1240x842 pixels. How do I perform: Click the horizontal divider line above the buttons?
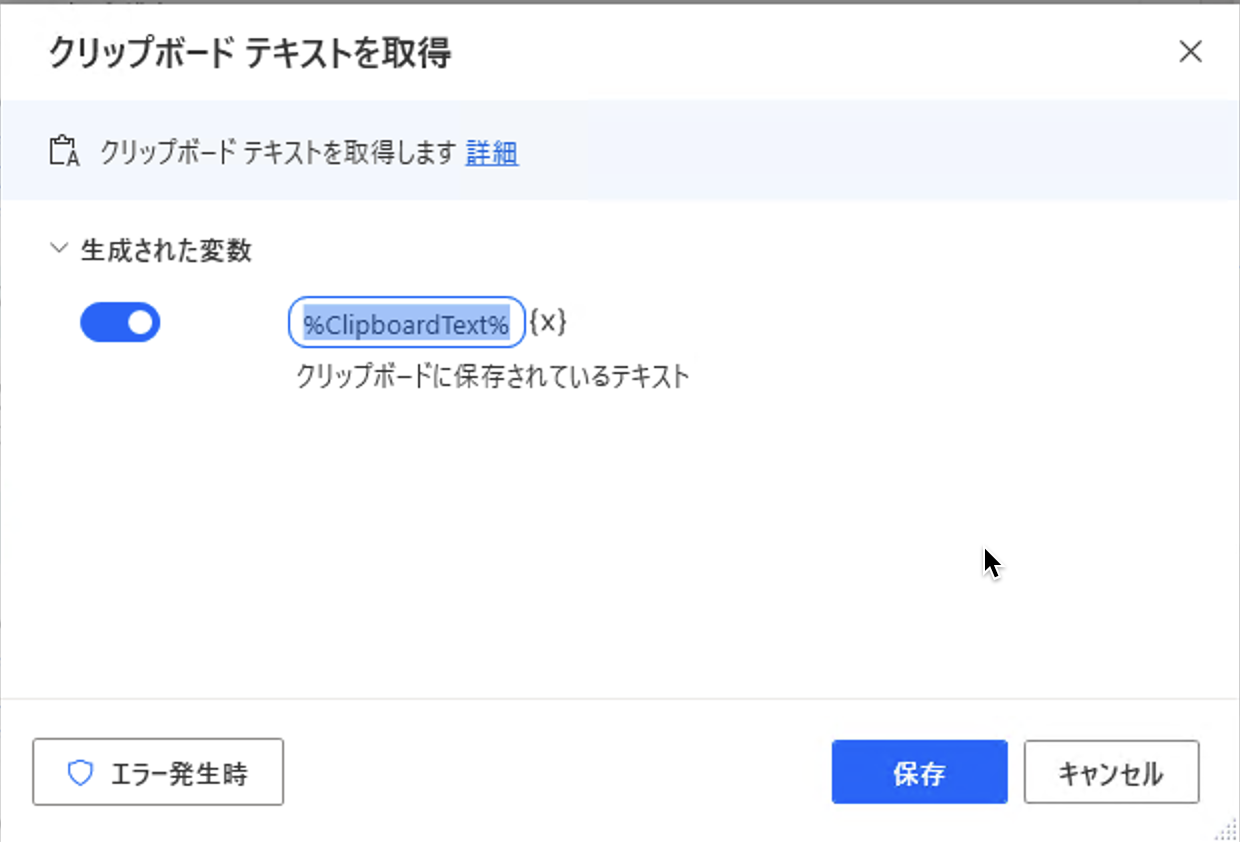tap(620, 698)
